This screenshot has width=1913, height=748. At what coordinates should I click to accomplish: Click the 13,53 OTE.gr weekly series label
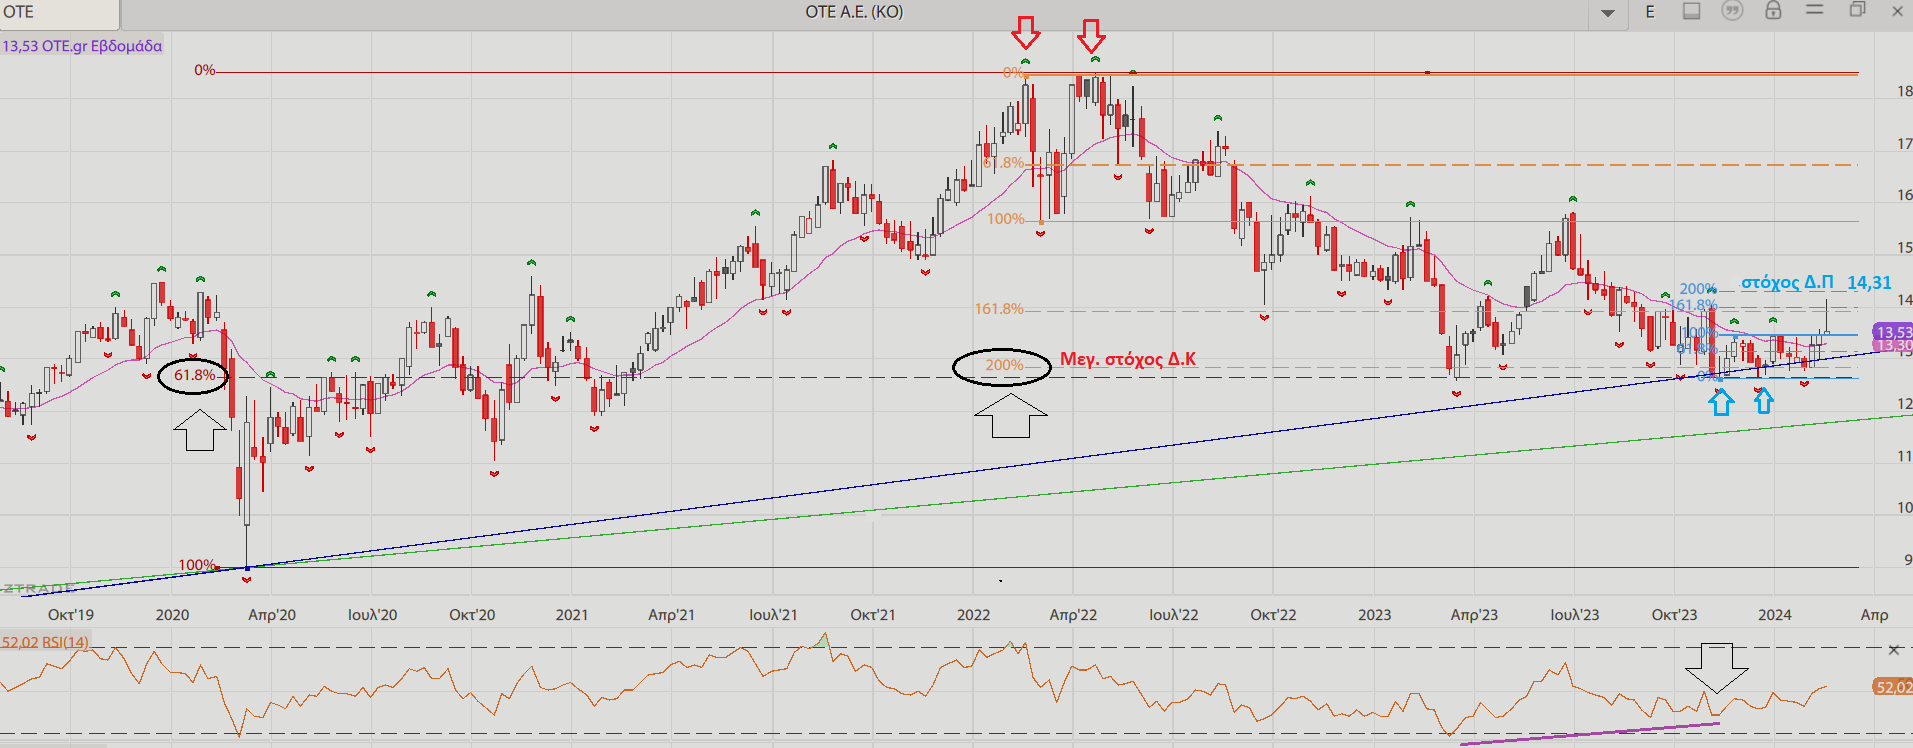tap(82, 46)
